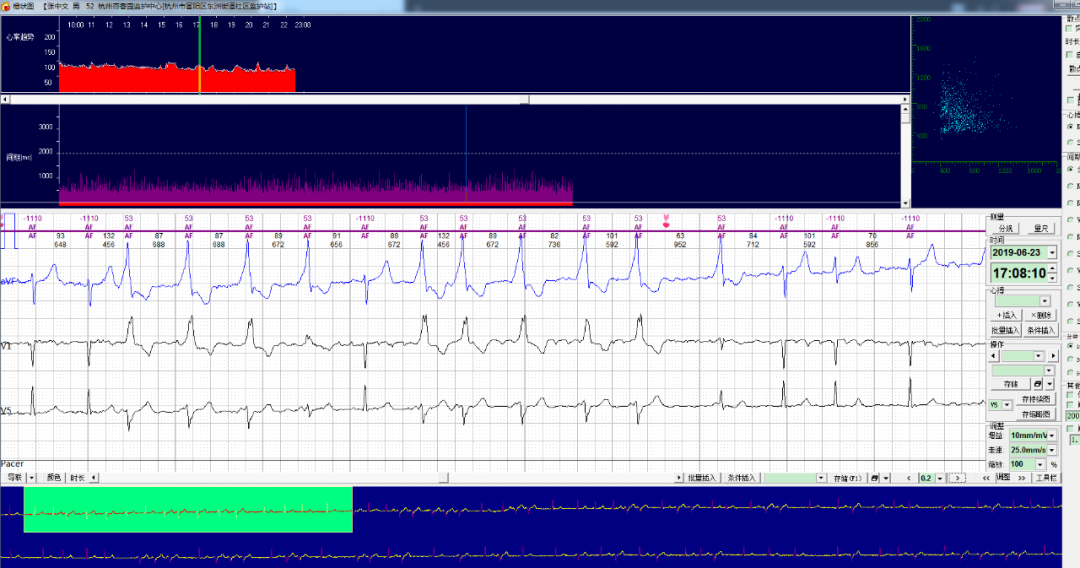Click 工具栏 toolbar button at bottom right
The width and height of the screenshot is (1080, 568).
click(x=1046, y=478)
